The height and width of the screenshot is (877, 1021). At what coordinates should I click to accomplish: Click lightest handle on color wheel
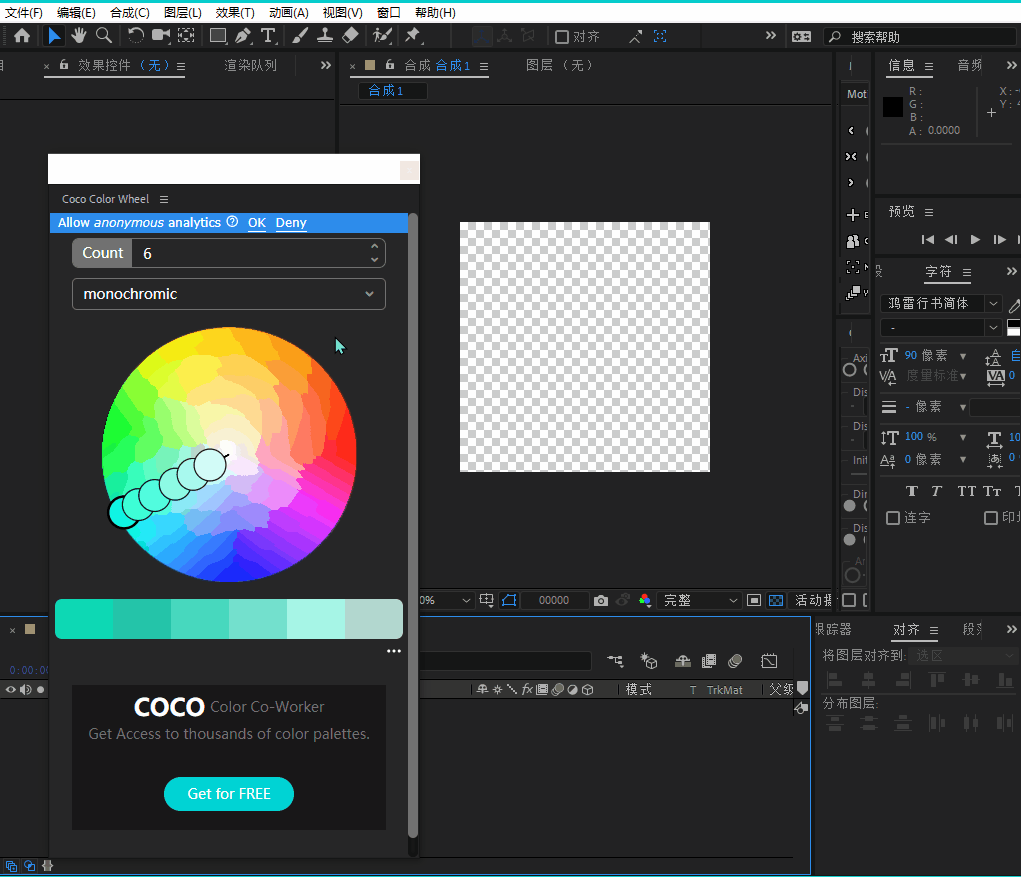210,465
